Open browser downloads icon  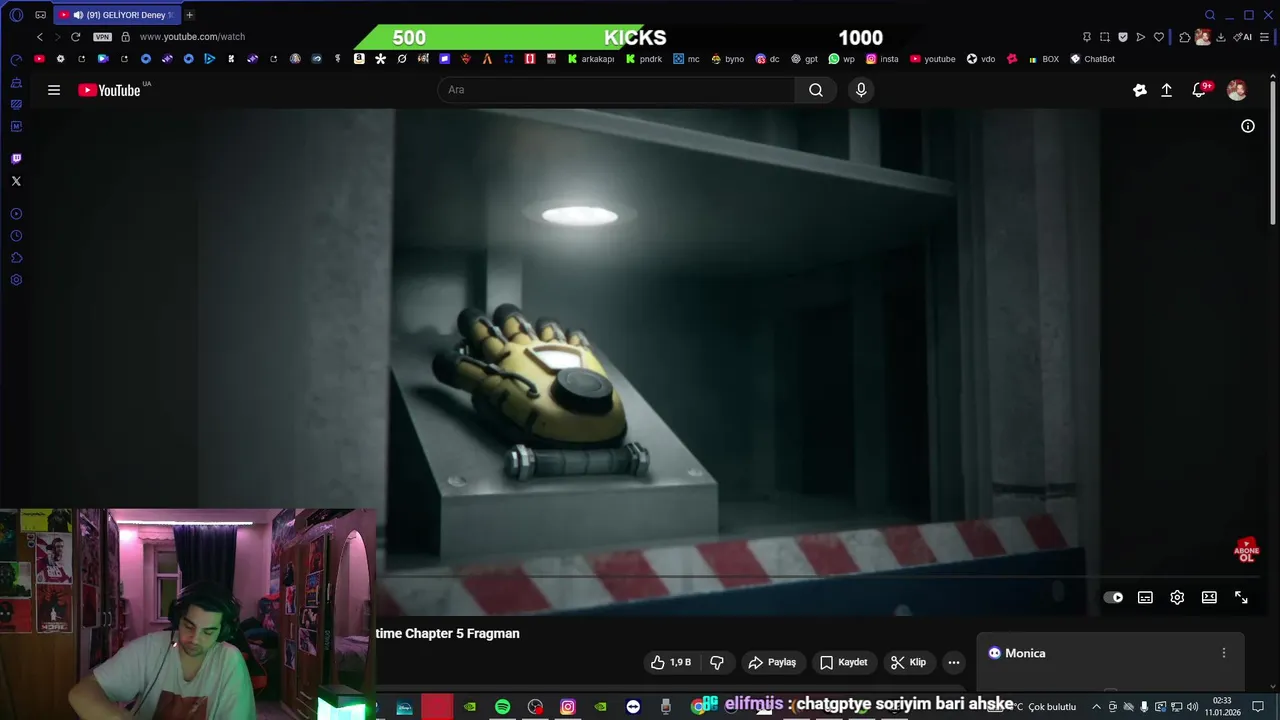[x=1221, y=37]
